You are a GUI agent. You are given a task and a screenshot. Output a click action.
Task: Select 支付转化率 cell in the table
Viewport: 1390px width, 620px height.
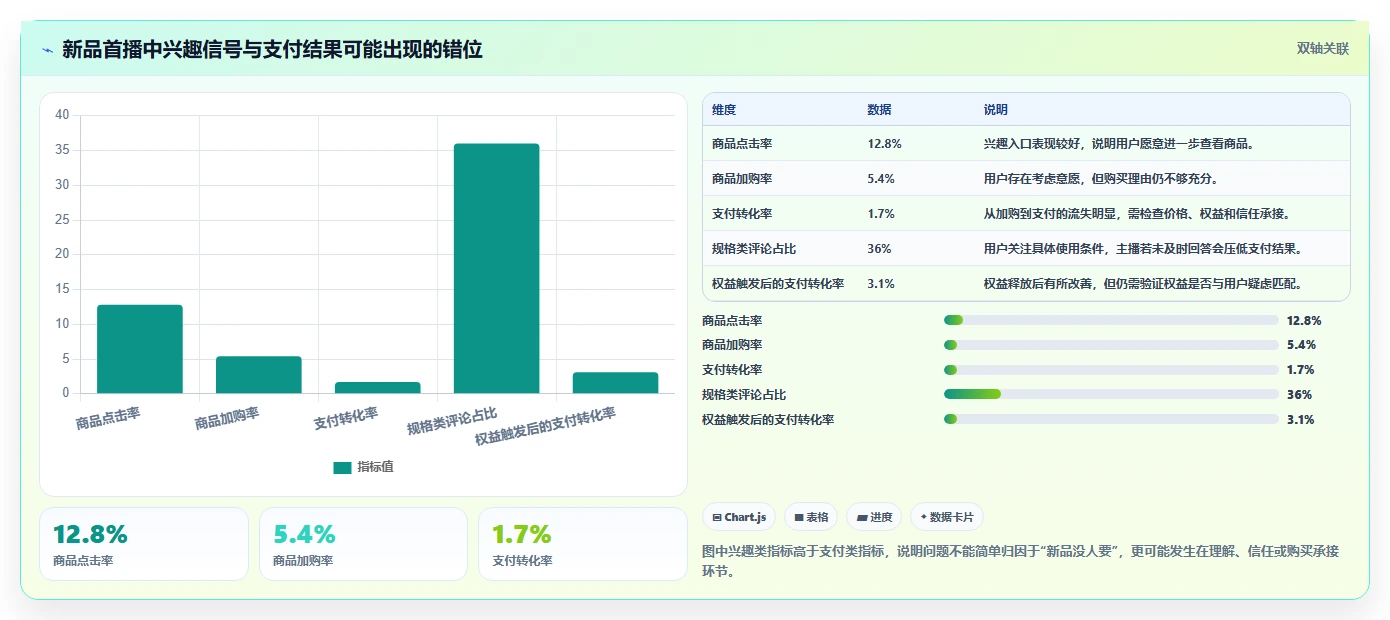(742, 214)
